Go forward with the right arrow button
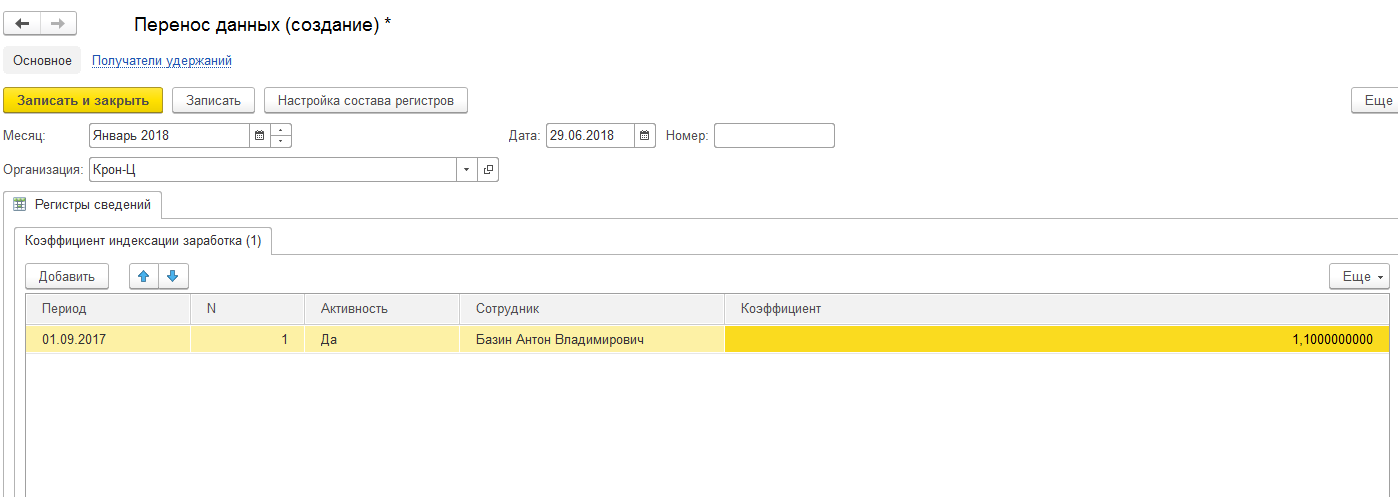Image resolution: width=1398 pixels, height=497 pixels. [58, 23]
